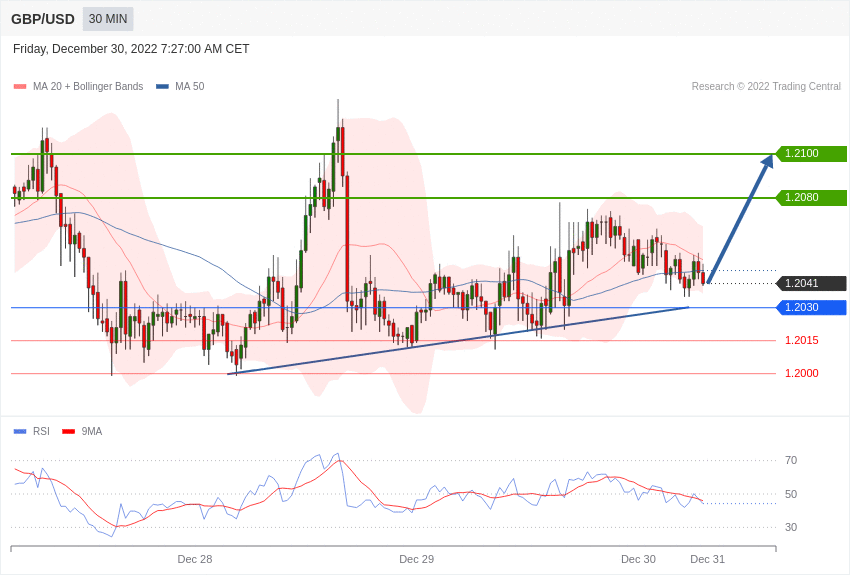Click the RSI 30 axis value
The height and width of the screenshot is (576, 850).
pyautogui.click(x=791, y=527)
